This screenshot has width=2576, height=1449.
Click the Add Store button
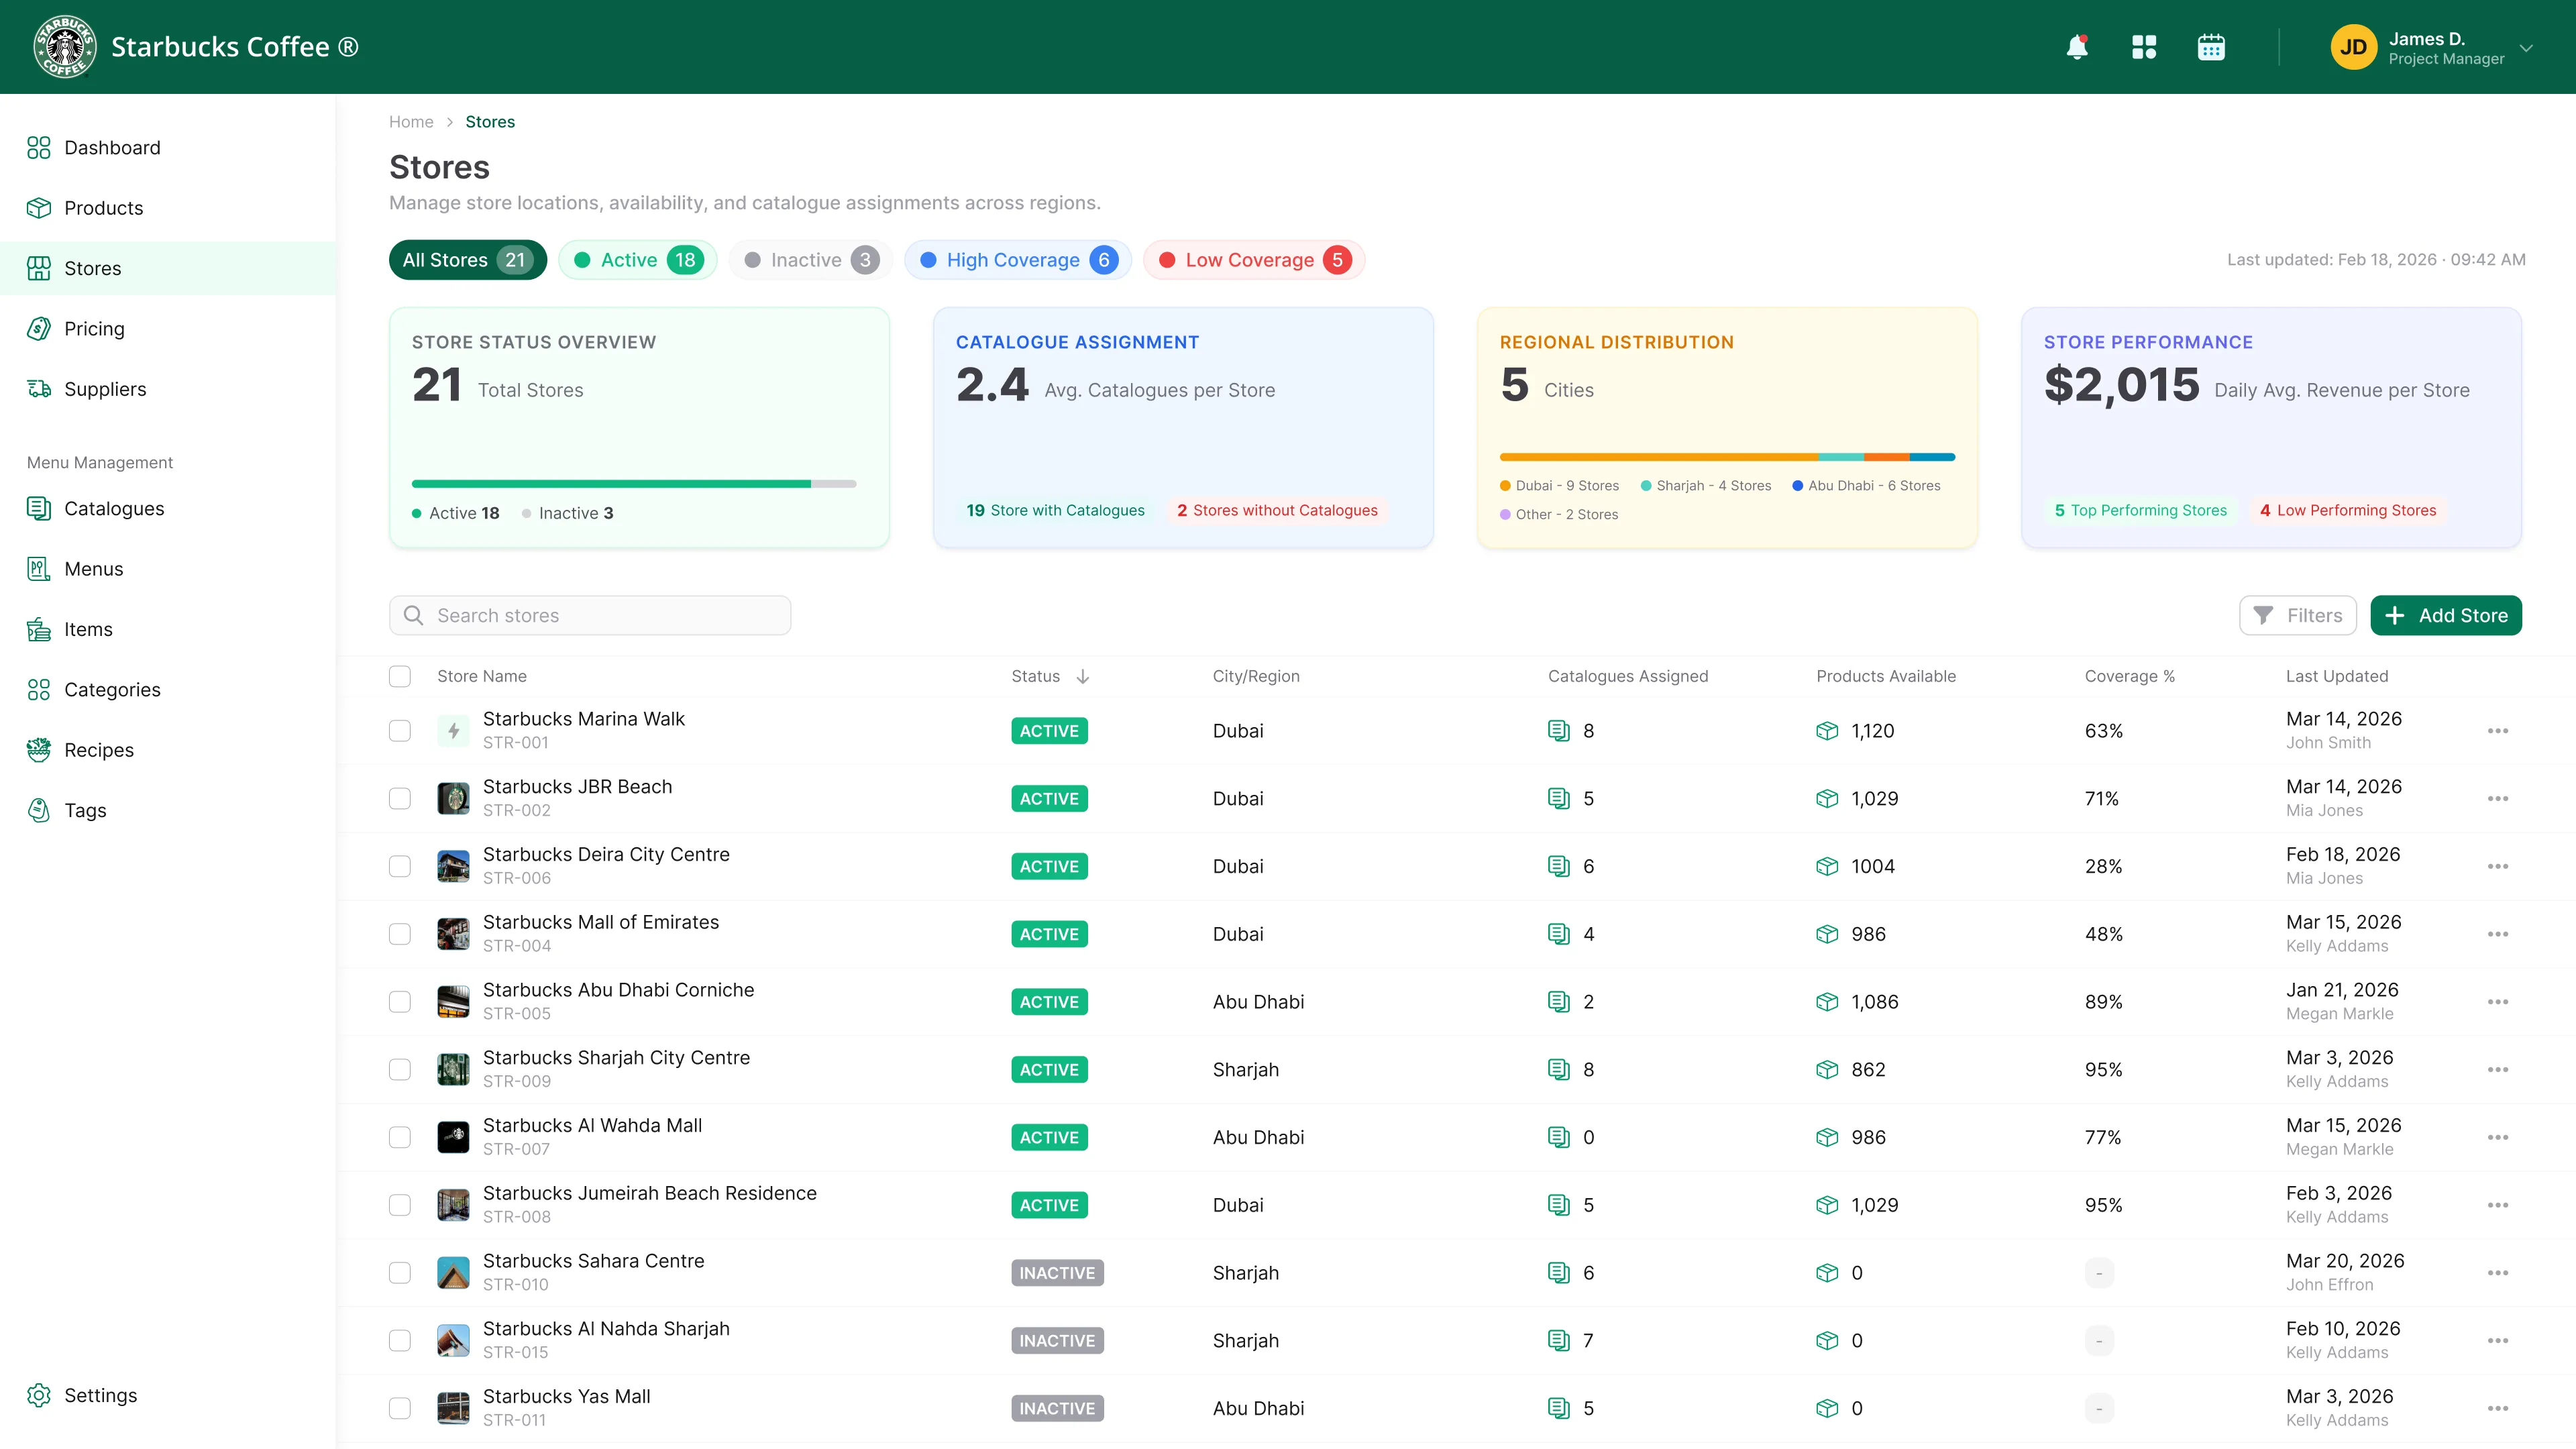[x=2446, y=615]
